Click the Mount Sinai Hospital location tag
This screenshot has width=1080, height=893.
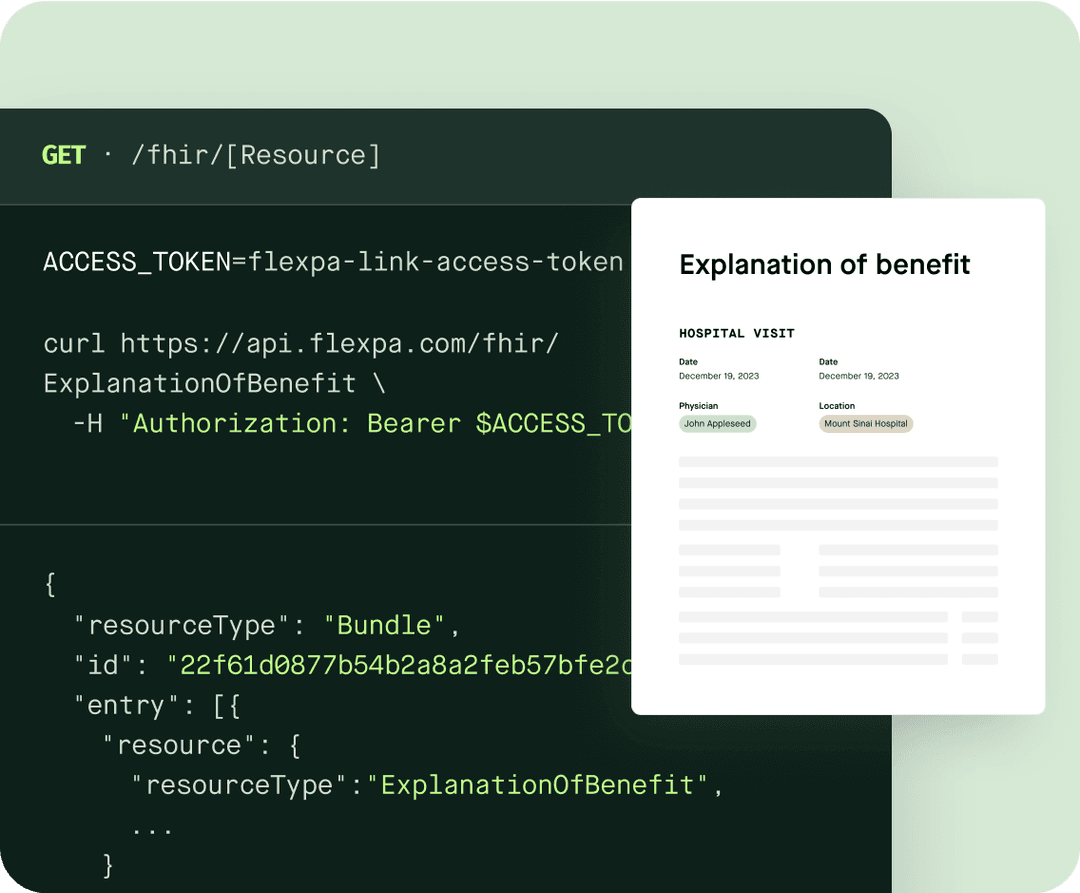[866, 424]
